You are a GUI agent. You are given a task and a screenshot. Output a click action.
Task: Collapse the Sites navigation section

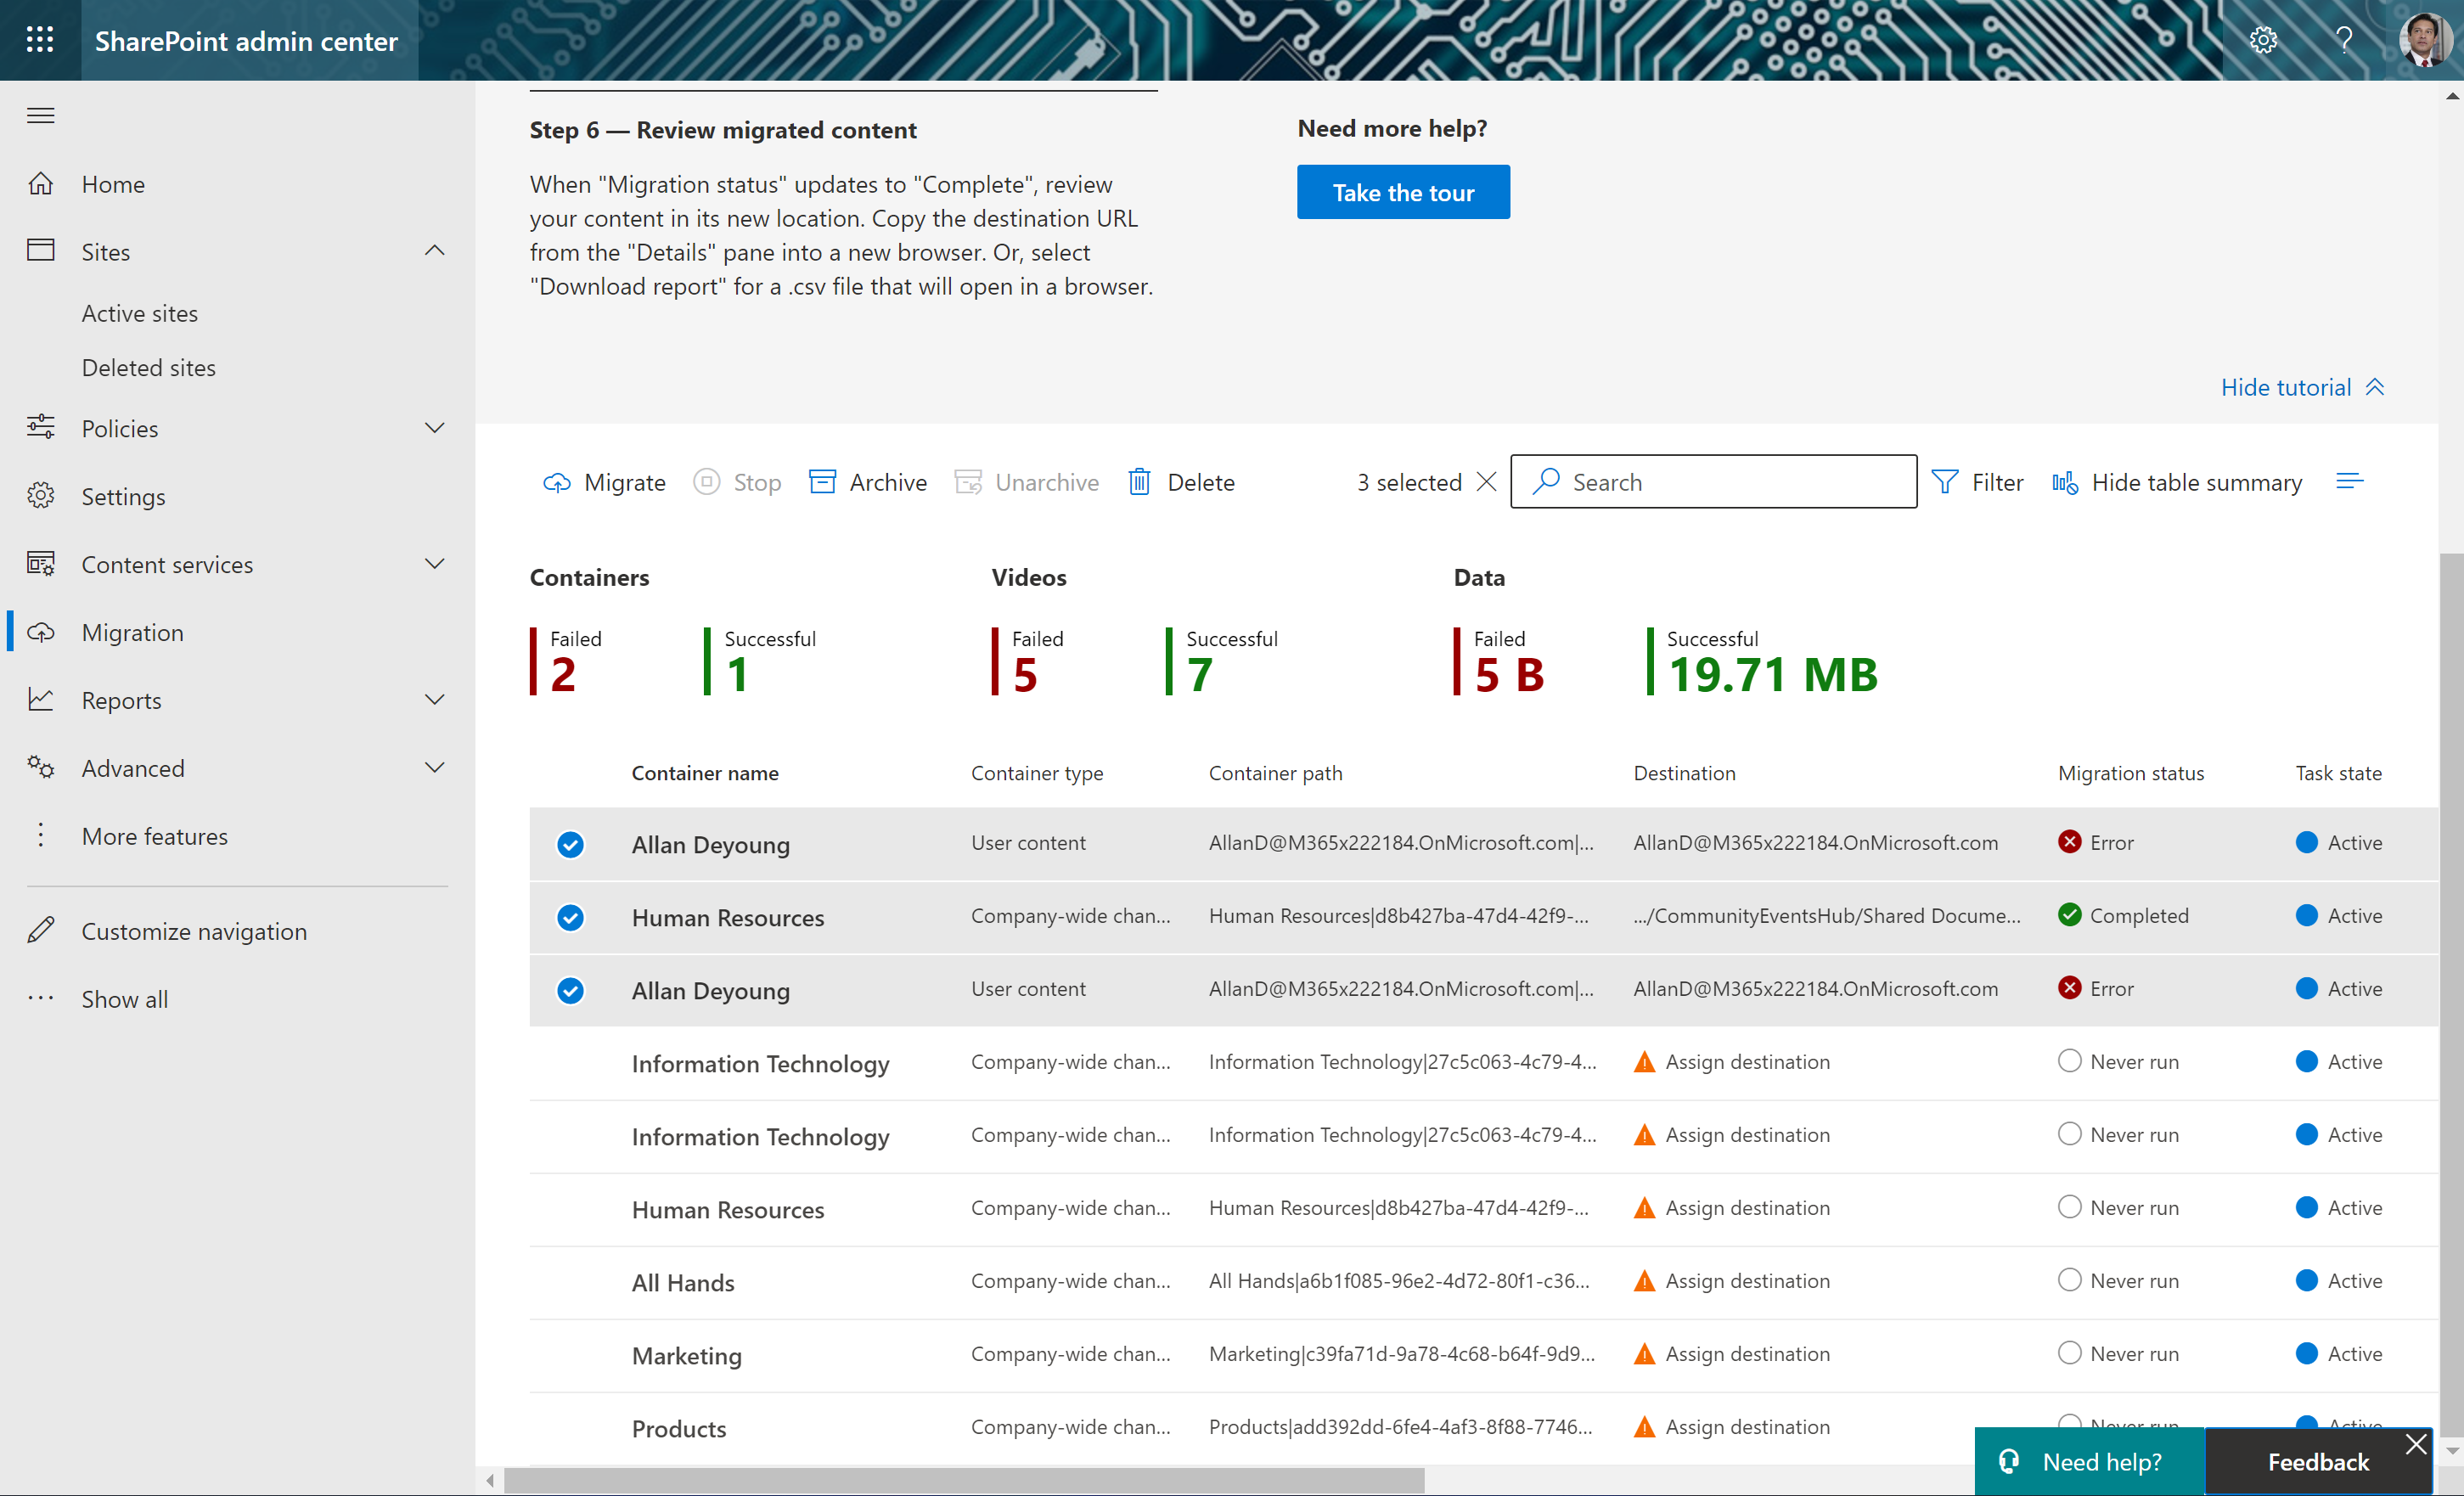434,251
